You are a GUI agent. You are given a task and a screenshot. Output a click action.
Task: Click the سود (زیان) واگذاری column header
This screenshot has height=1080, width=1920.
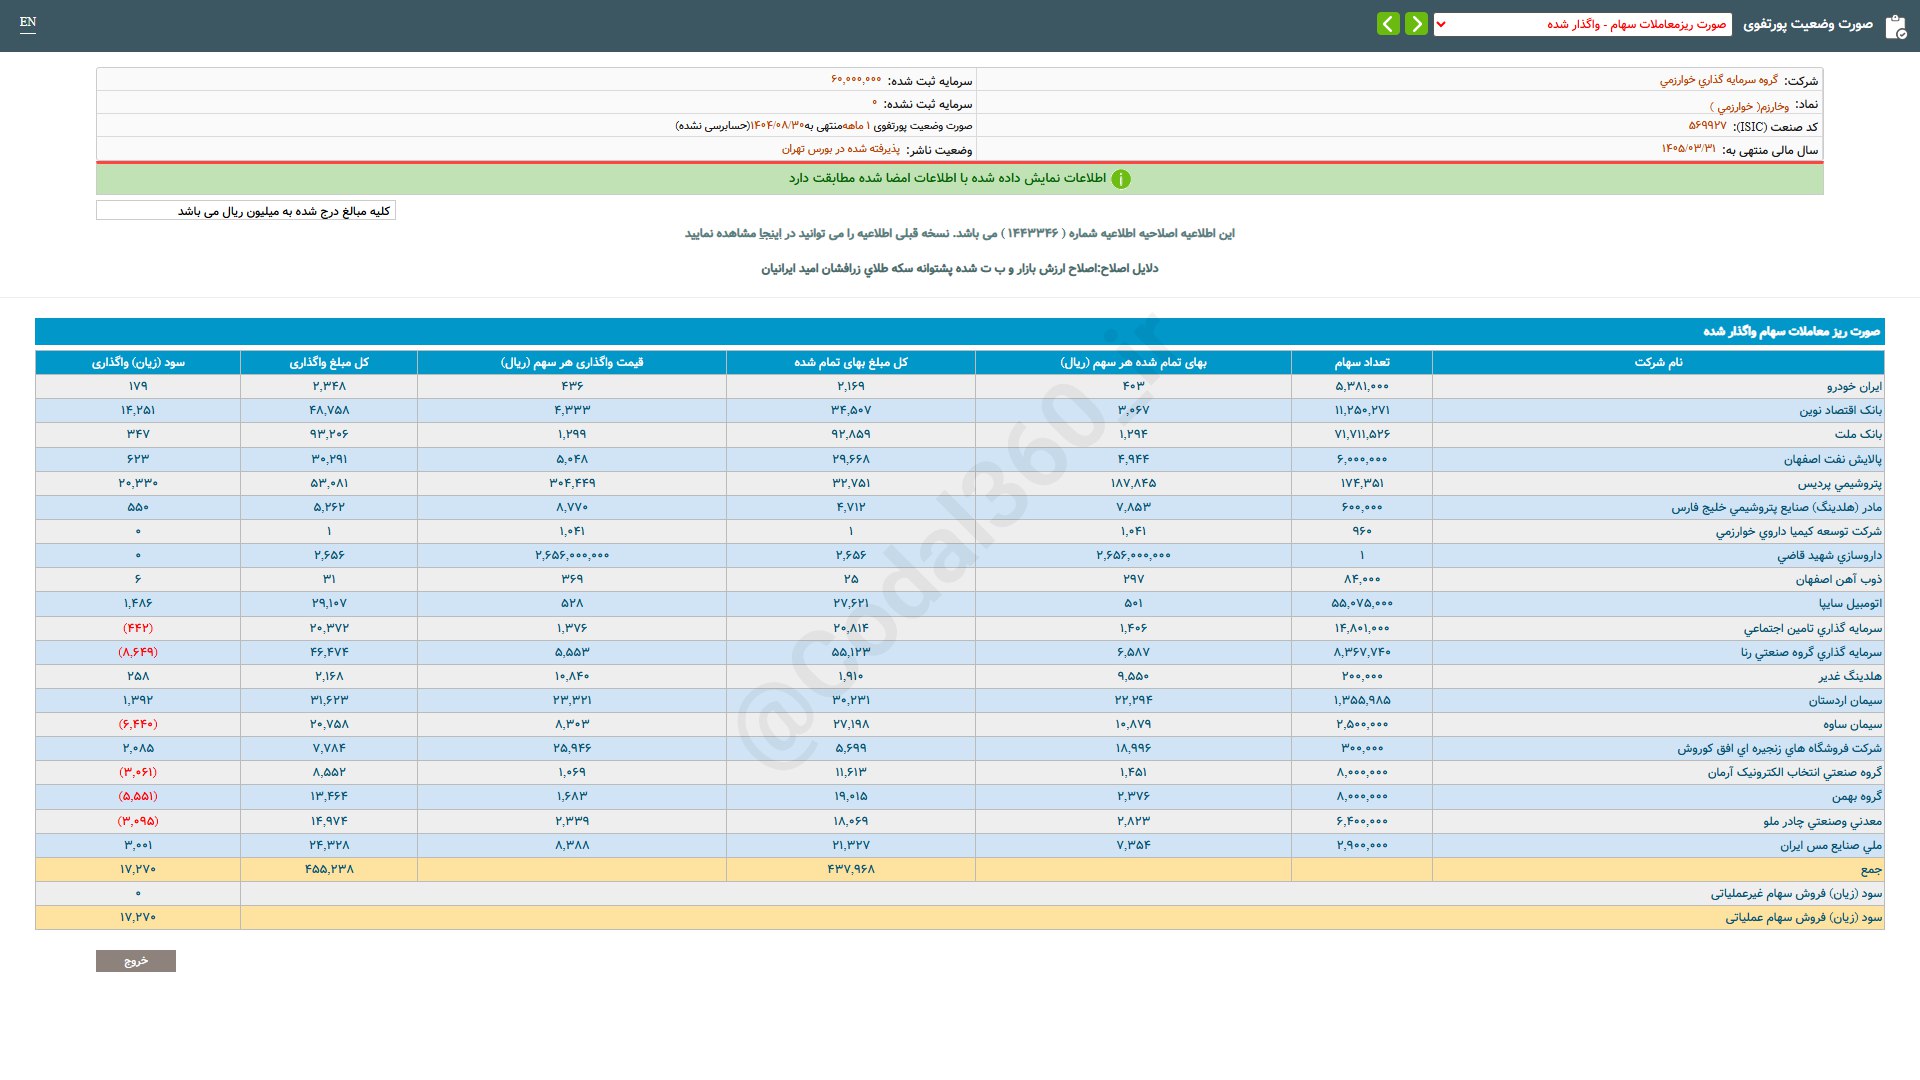[x=138, y=362]
